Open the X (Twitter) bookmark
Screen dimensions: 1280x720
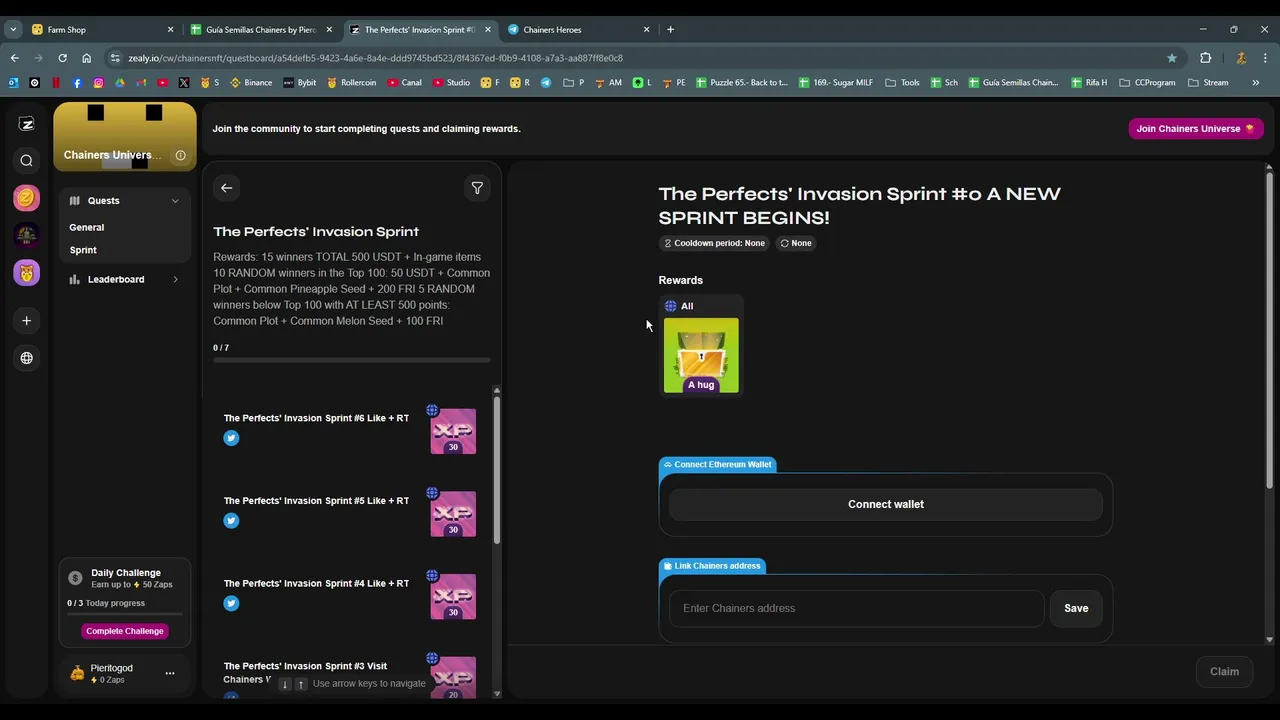tap(184, 83)
